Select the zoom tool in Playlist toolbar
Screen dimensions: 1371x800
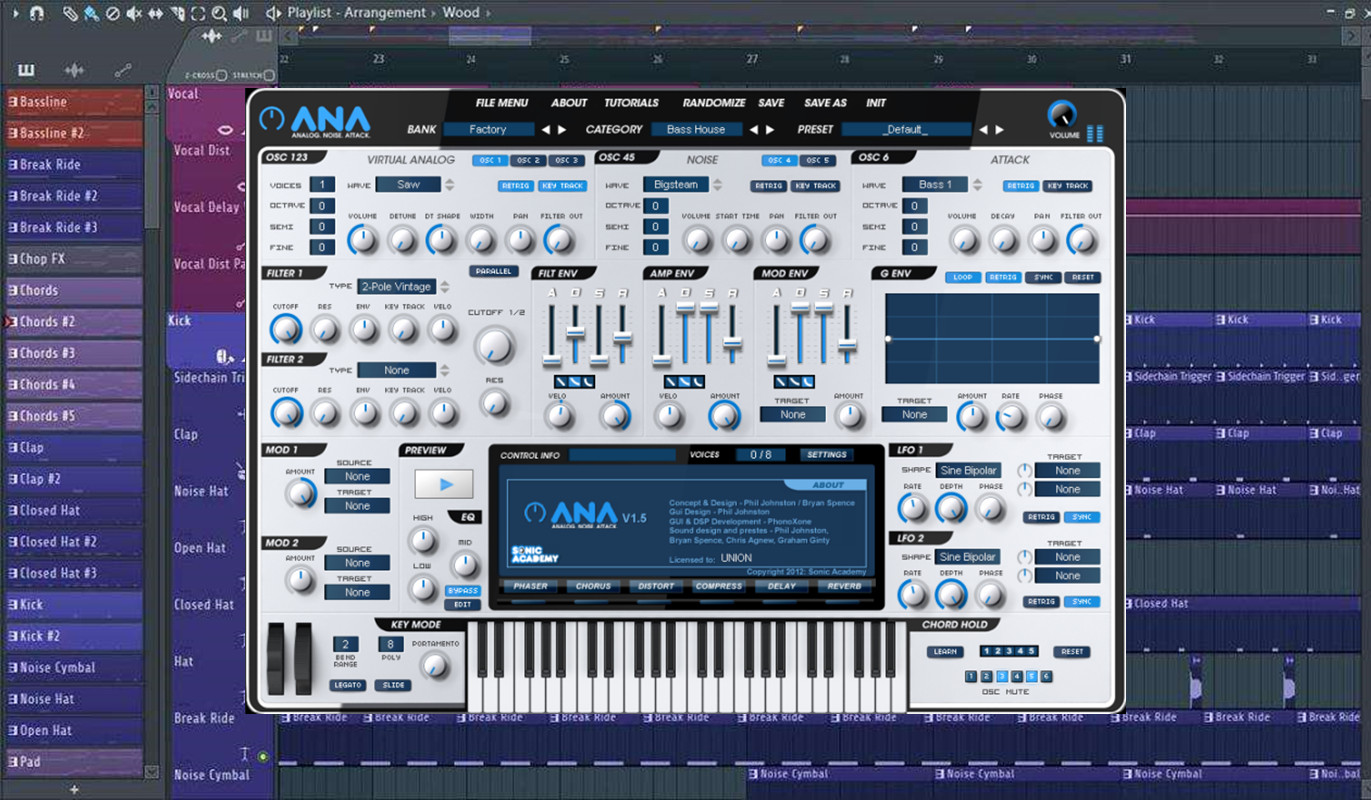tap(219, 13)
